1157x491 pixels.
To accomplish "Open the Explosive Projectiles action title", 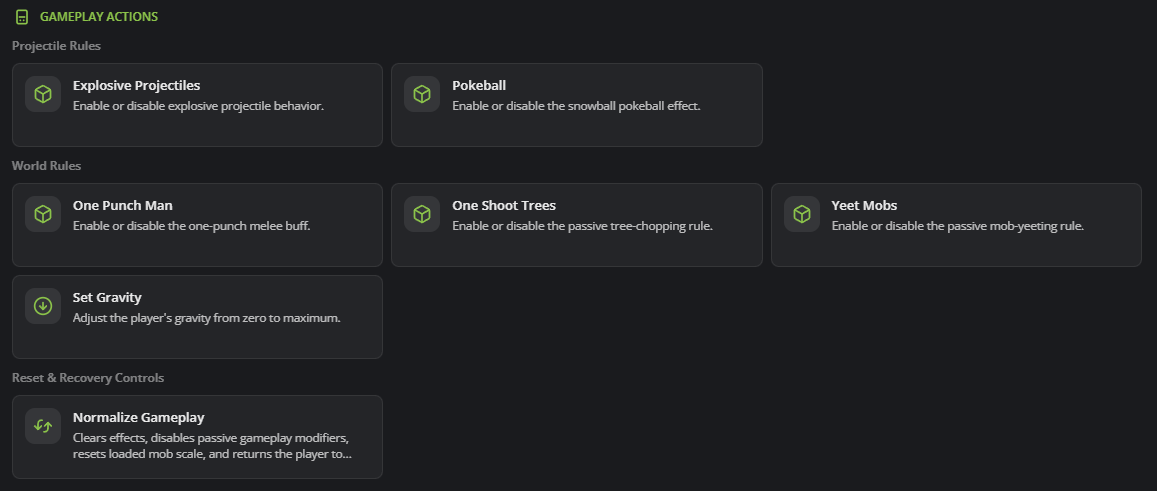I will point(137,86).
